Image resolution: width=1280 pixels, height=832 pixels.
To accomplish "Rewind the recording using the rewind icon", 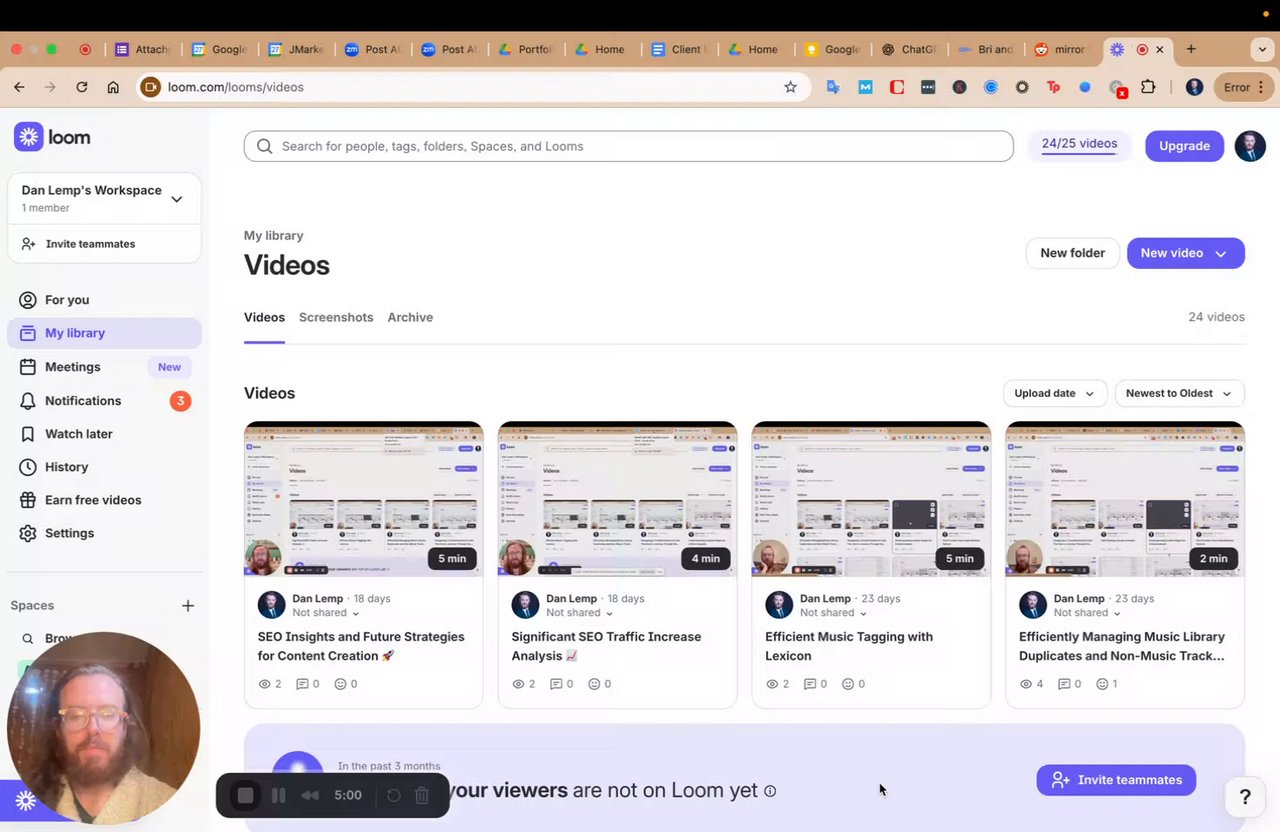I will tap(310, 795).
